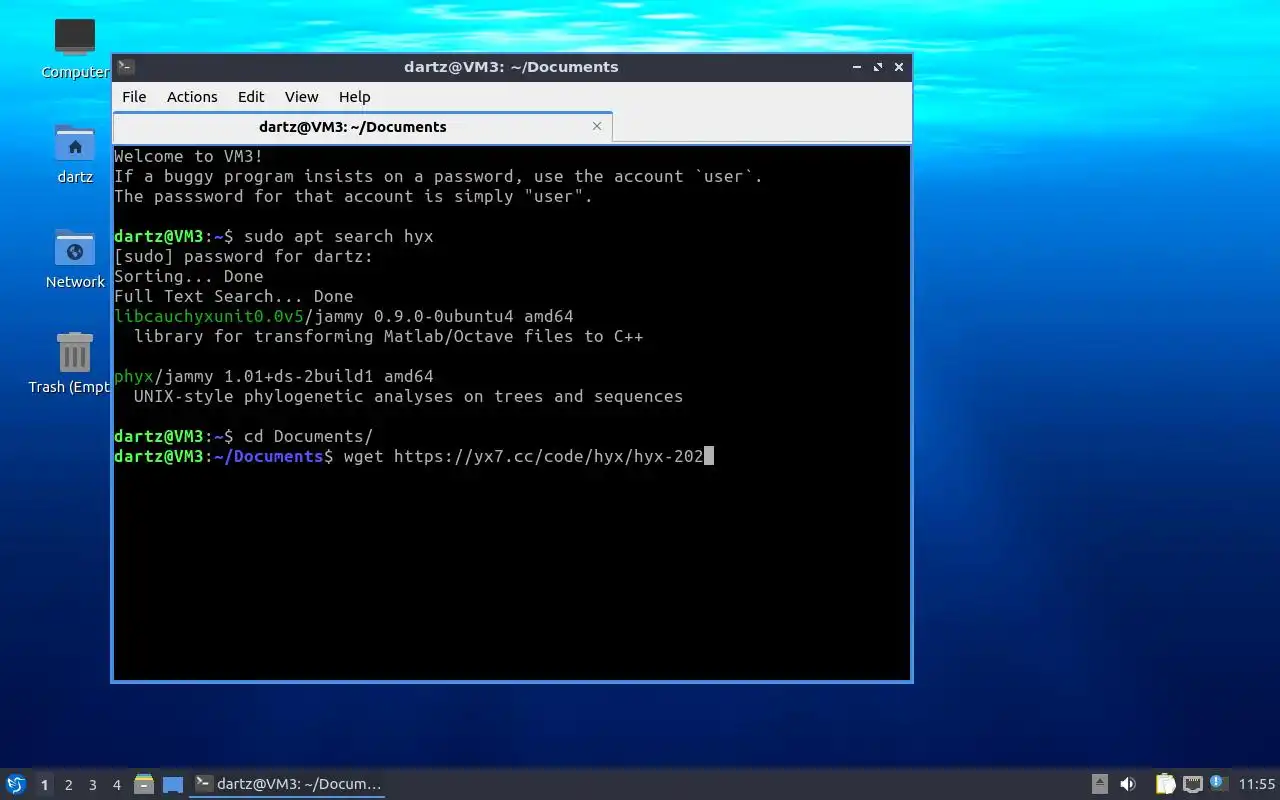Image resolution: width=1280 pixels, height=800 pixels.
Task: Open the Actions menu
Action: tap(192, 97)
